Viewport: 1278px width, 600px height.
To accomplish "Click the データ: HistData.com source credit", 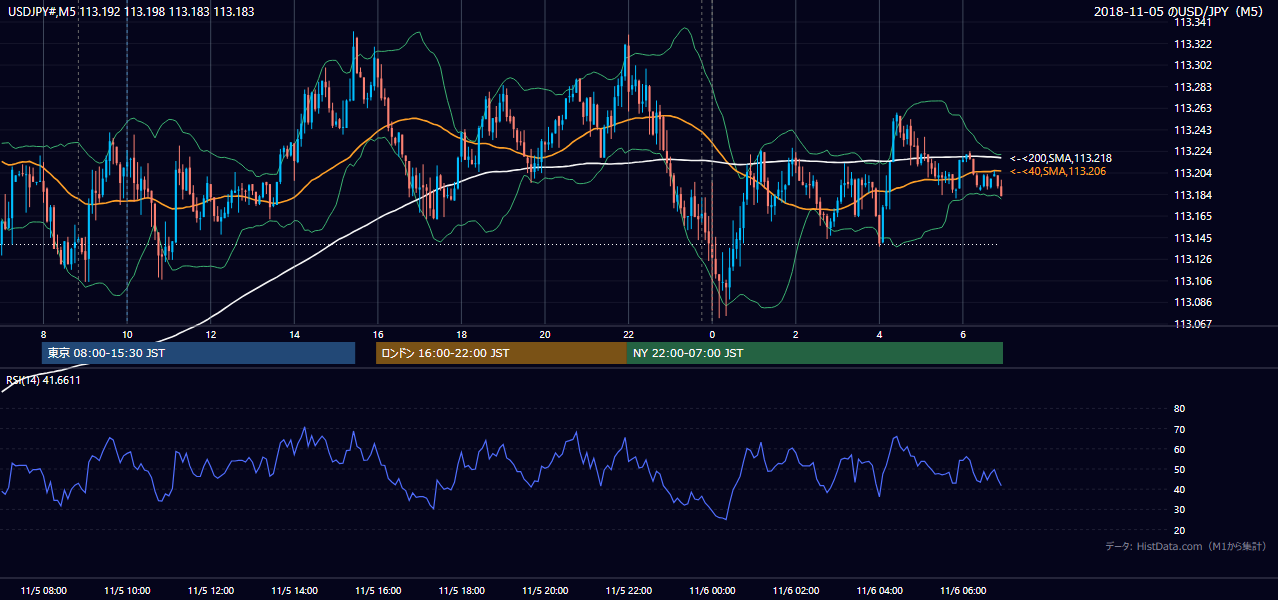I will pos(1186,546).
